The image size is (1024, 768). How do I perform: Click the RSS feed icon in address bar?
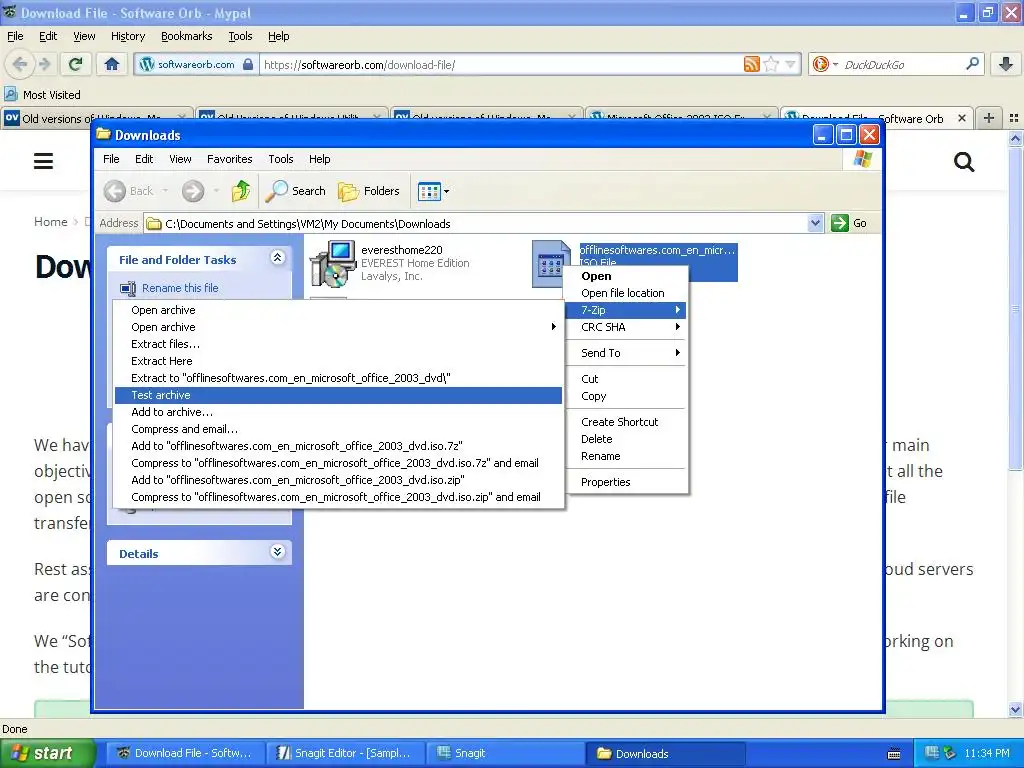click(x=752, y=64)
